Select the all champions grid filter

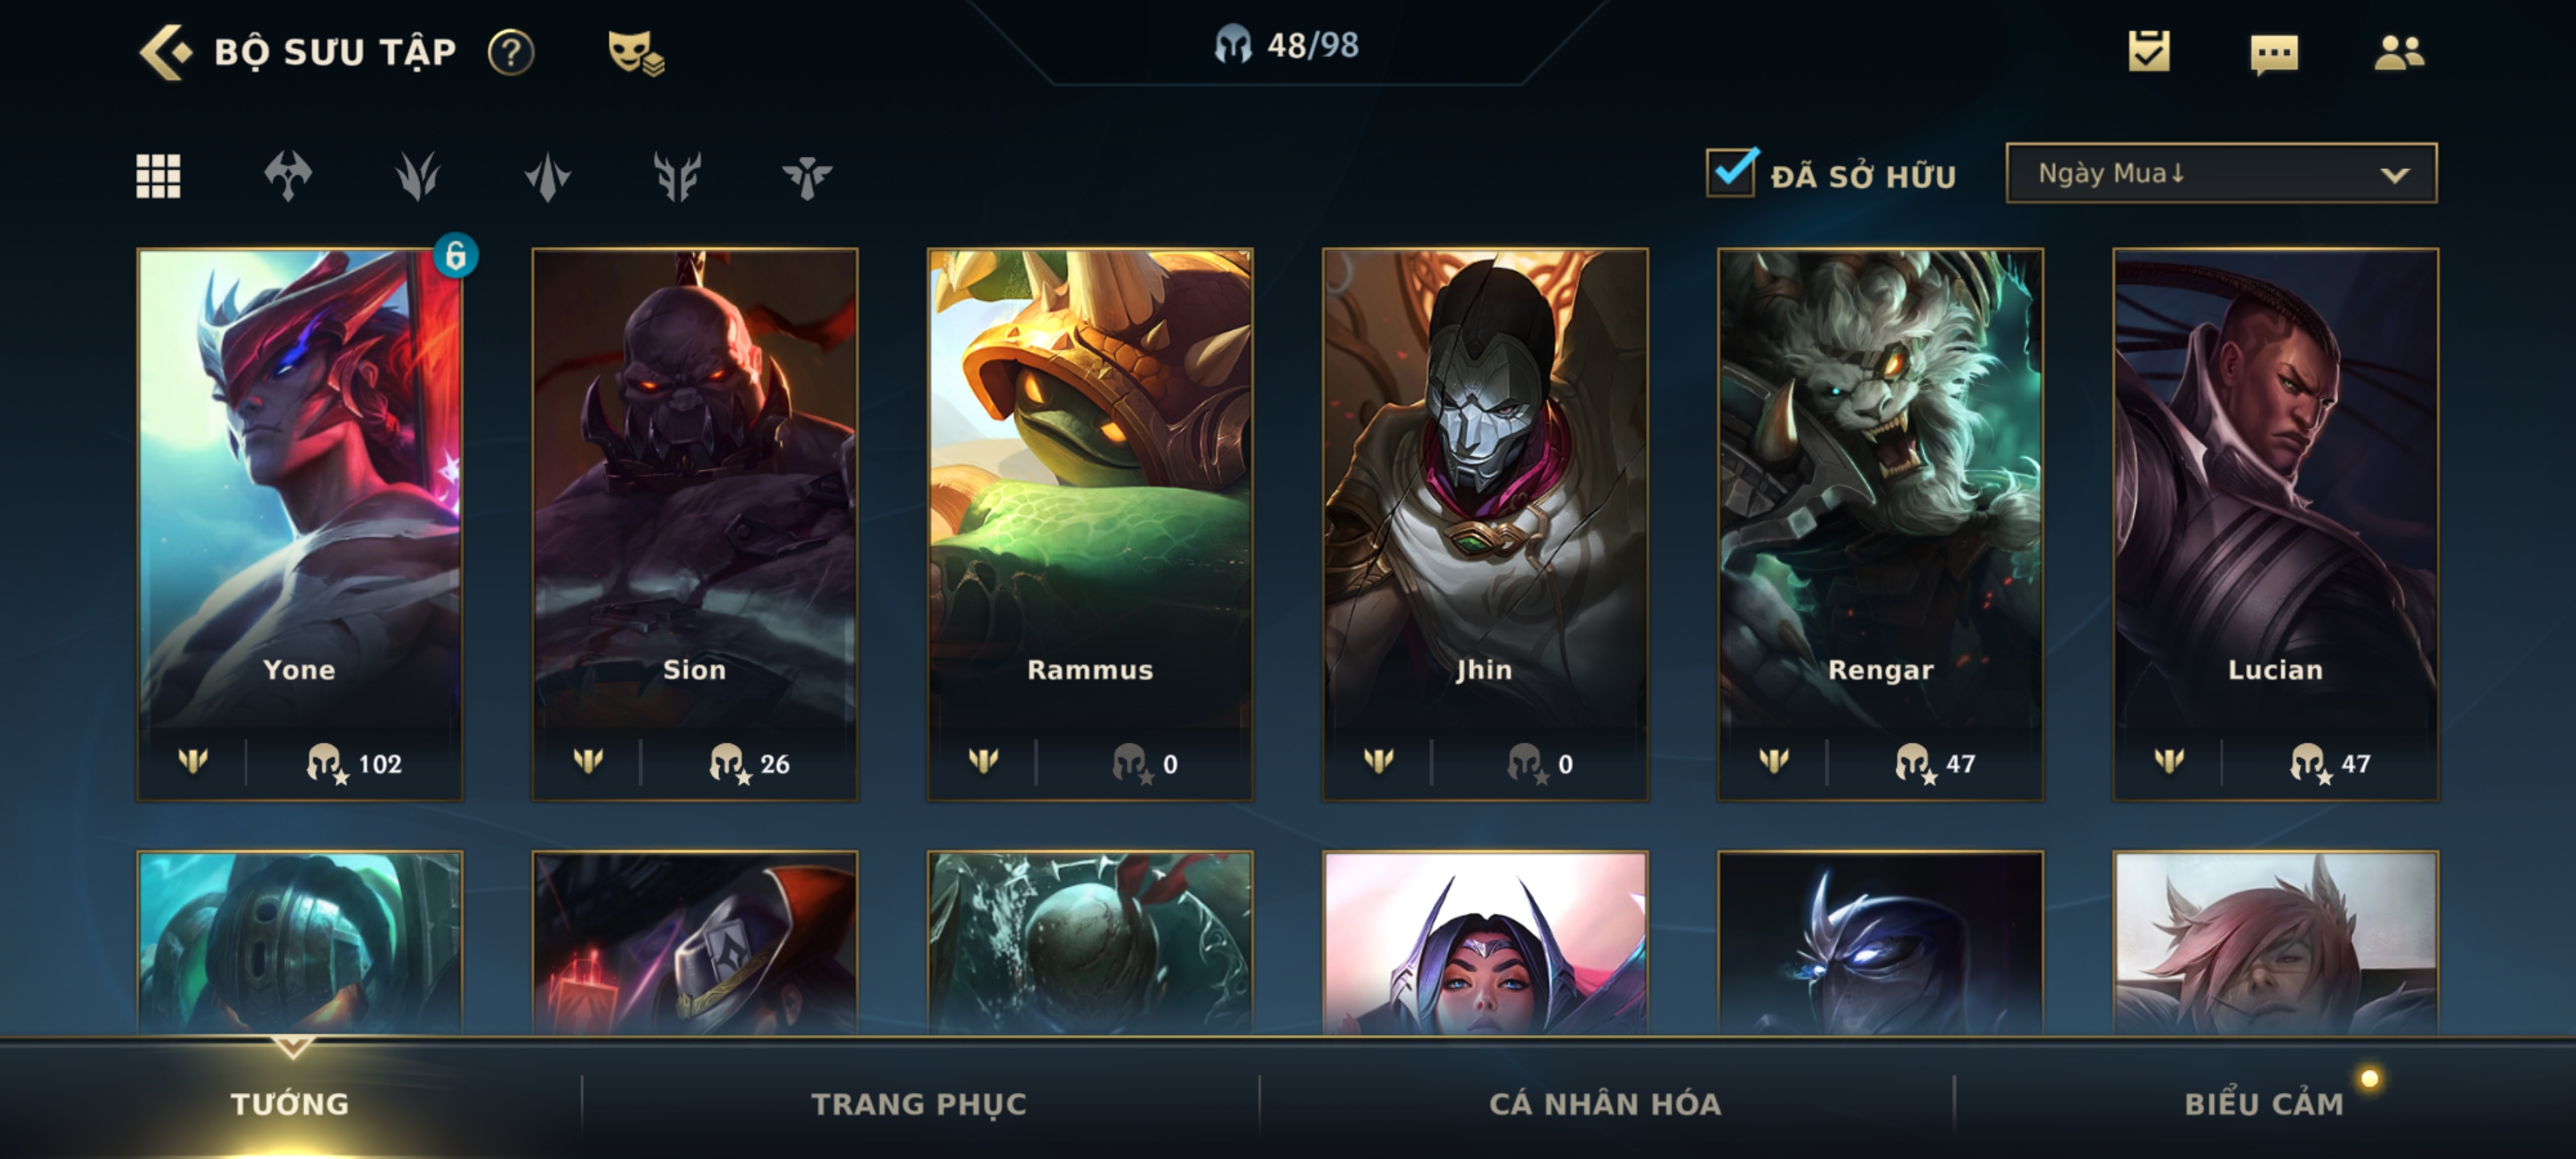click(x=158, y=176)
